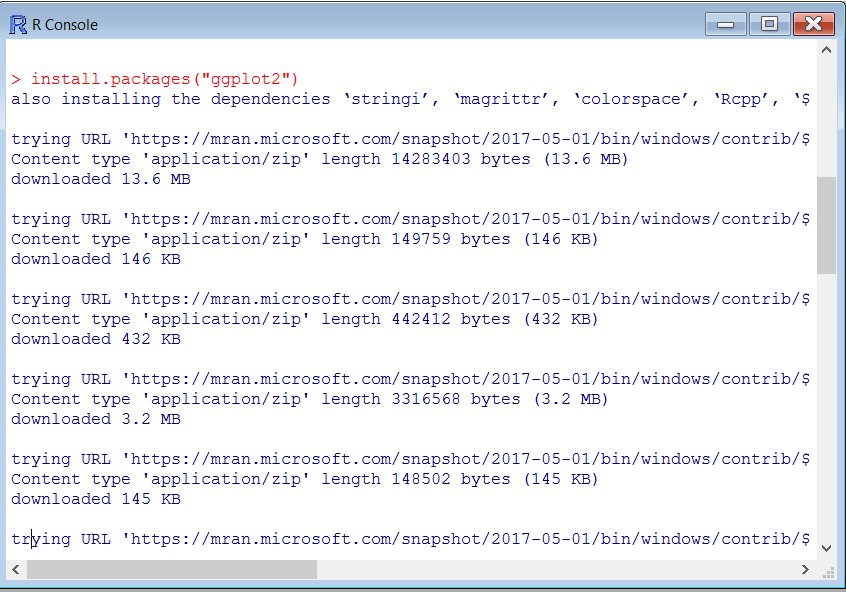Image resolution: width=846 pixels, height=592 pixels.
Task: Click the horizontal scrollbar left arrow
Action: click(16, 569)
